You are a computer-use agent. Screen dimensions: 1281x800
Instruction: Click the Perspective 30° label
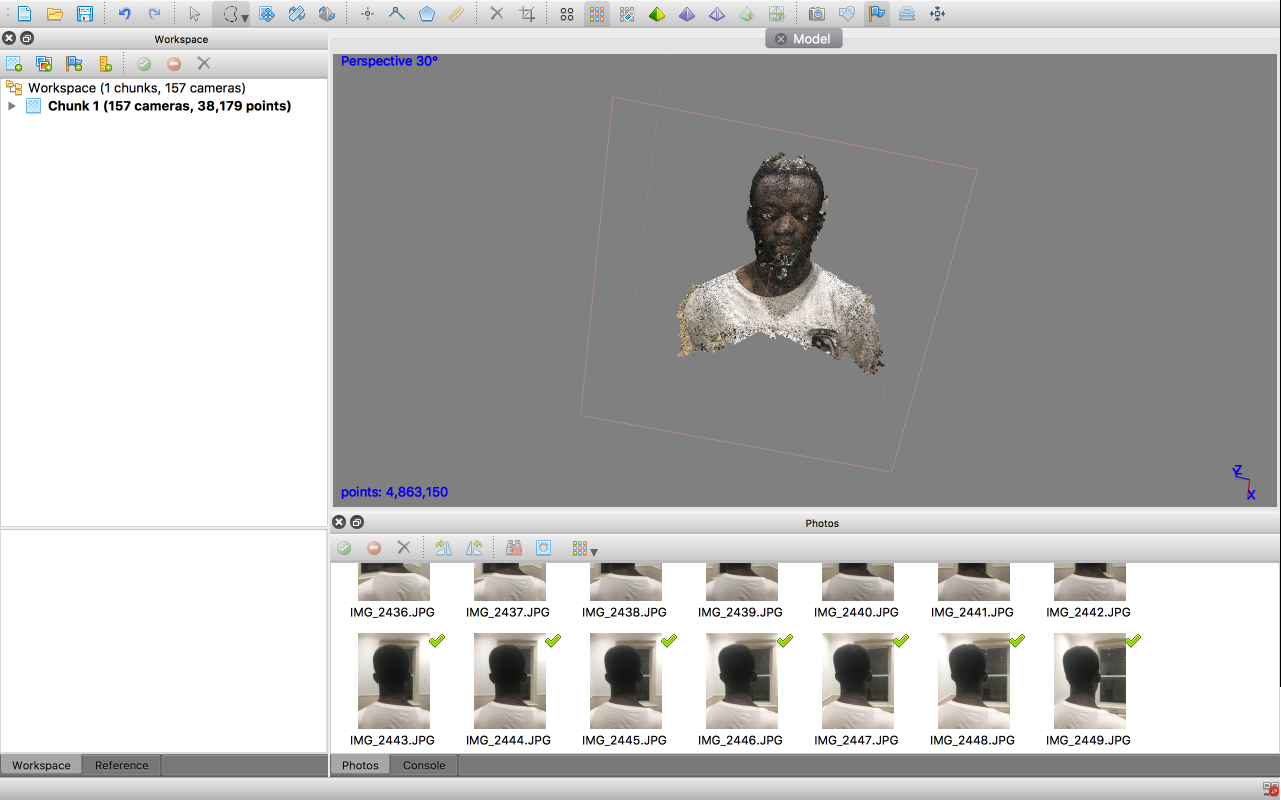tap(389, 61)
